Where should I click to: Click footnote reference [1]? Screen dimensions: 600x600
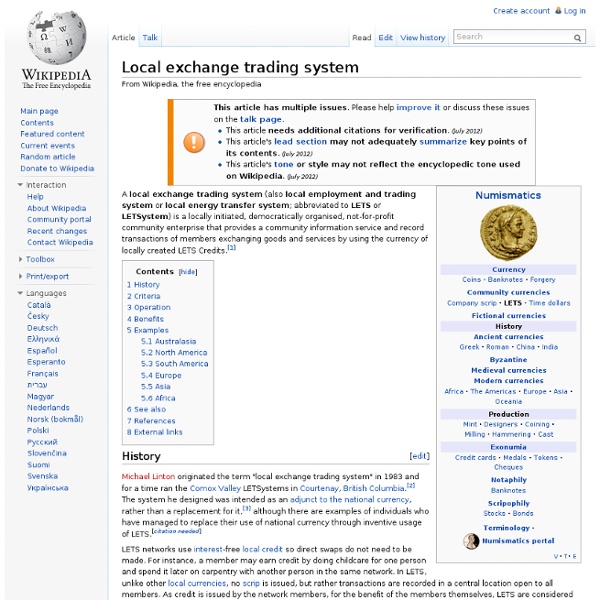coord(232,248)
